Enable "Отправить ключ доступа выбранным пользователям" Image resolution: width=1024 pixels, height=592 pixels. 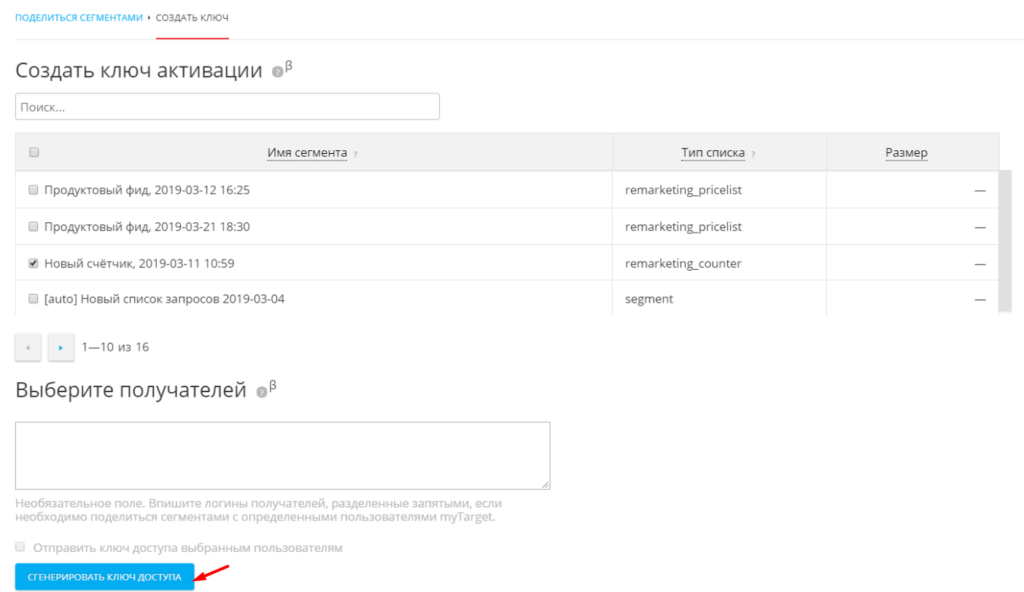coord(21,548)
